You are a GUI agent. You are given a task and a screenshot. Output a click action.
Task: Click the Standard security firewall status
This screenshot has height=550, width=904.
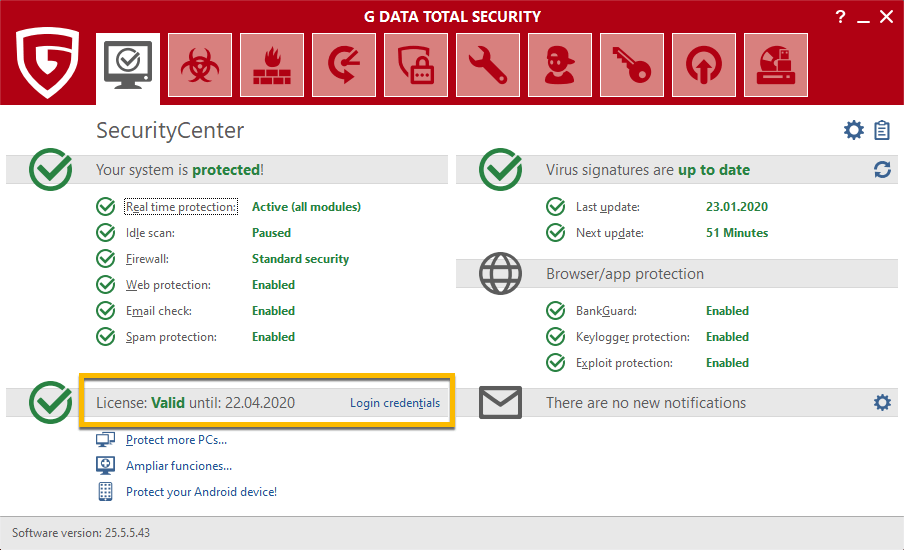point(300,259)
